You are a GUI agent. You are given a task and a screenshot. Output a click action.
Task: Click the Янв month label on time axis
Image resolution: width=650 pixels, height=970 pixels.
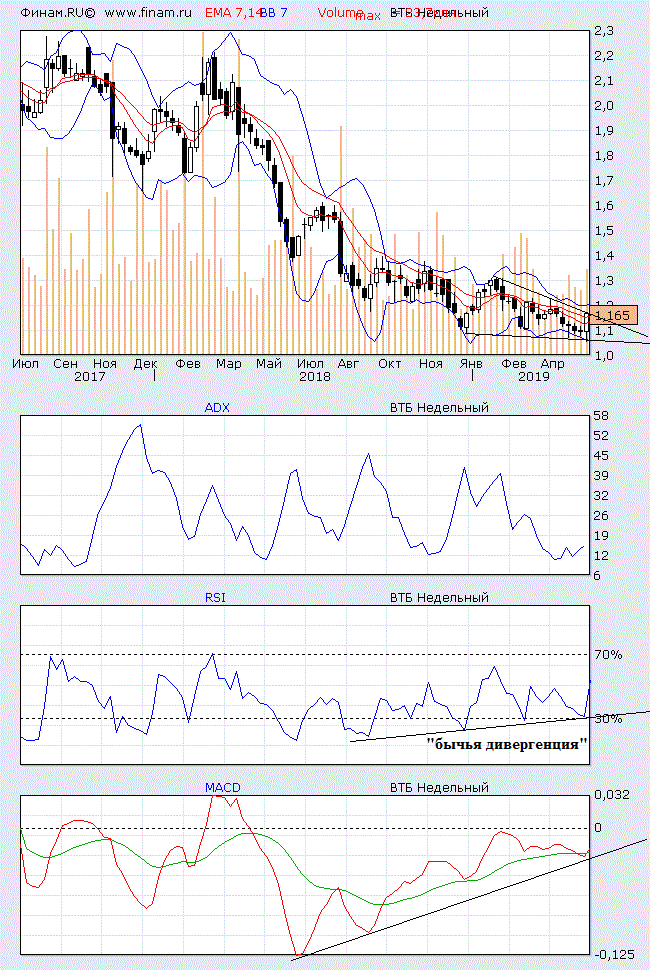point(471,364)
